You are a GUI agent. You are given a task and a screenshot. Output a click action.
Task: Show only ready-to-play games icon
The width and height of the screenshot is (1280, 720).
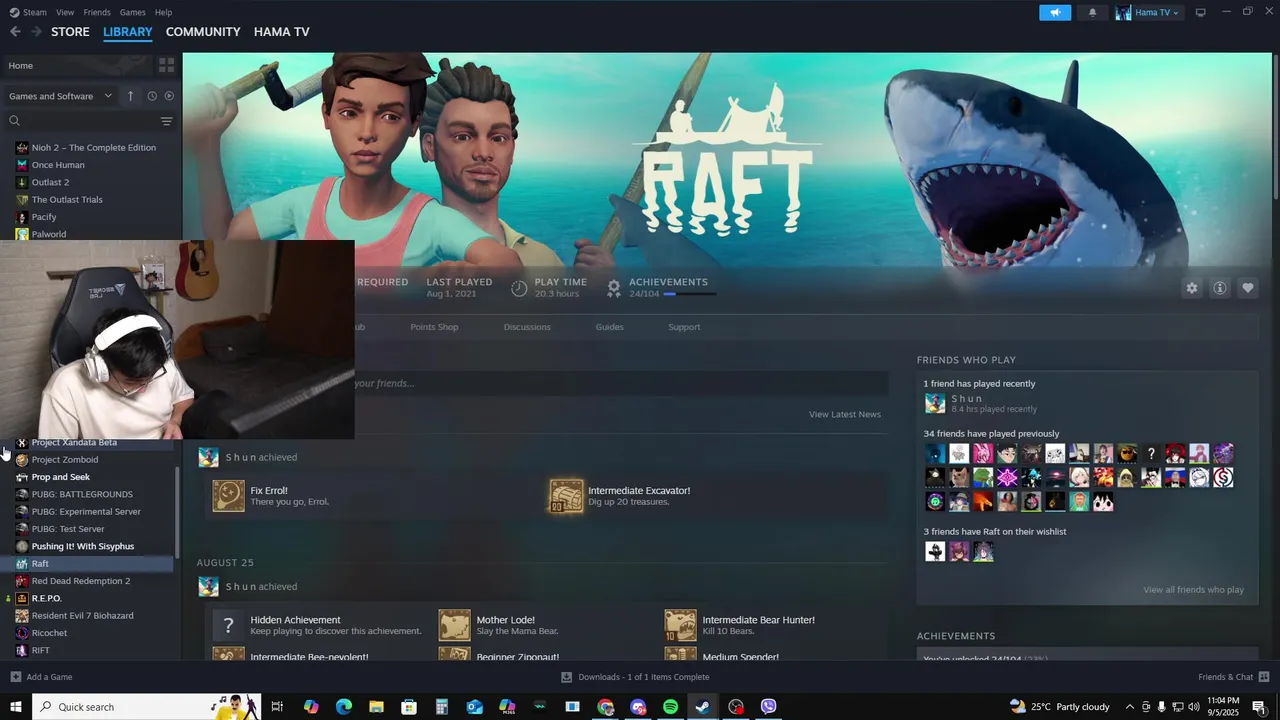click(169, 96)
